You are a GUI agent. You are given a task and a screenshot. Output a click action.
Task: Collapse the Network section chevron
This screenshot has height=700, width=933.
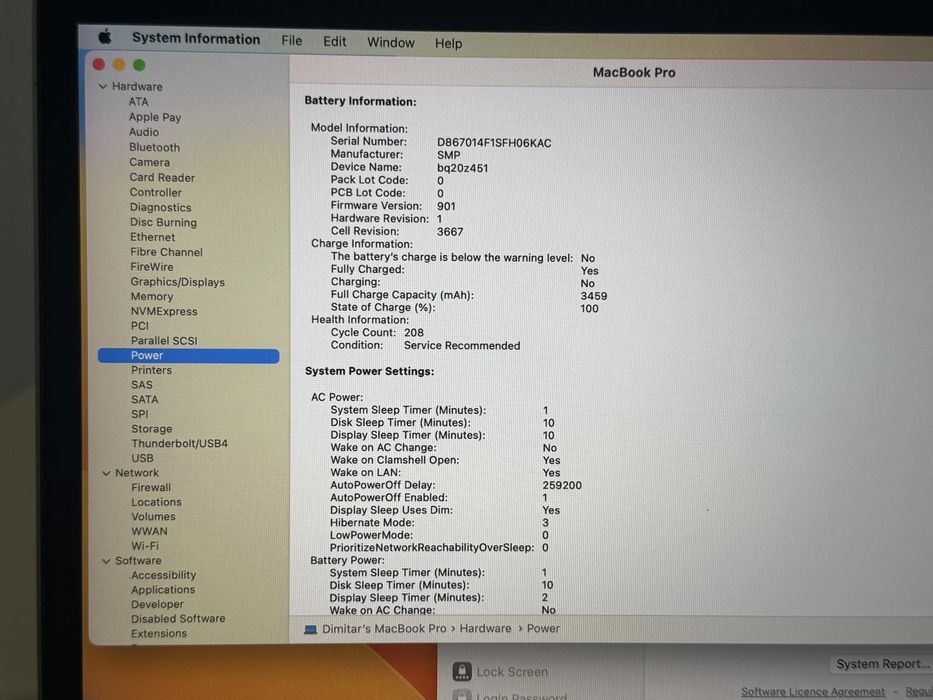tap(106, 473)
